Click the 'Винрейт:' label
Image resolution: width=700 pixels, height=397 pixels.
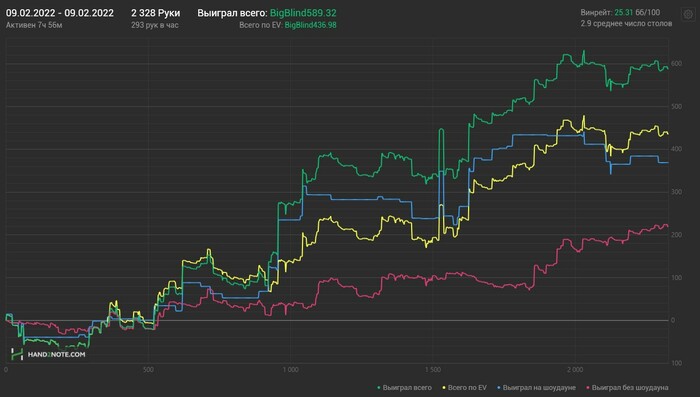pyautogui.click(x=596, y=13)
